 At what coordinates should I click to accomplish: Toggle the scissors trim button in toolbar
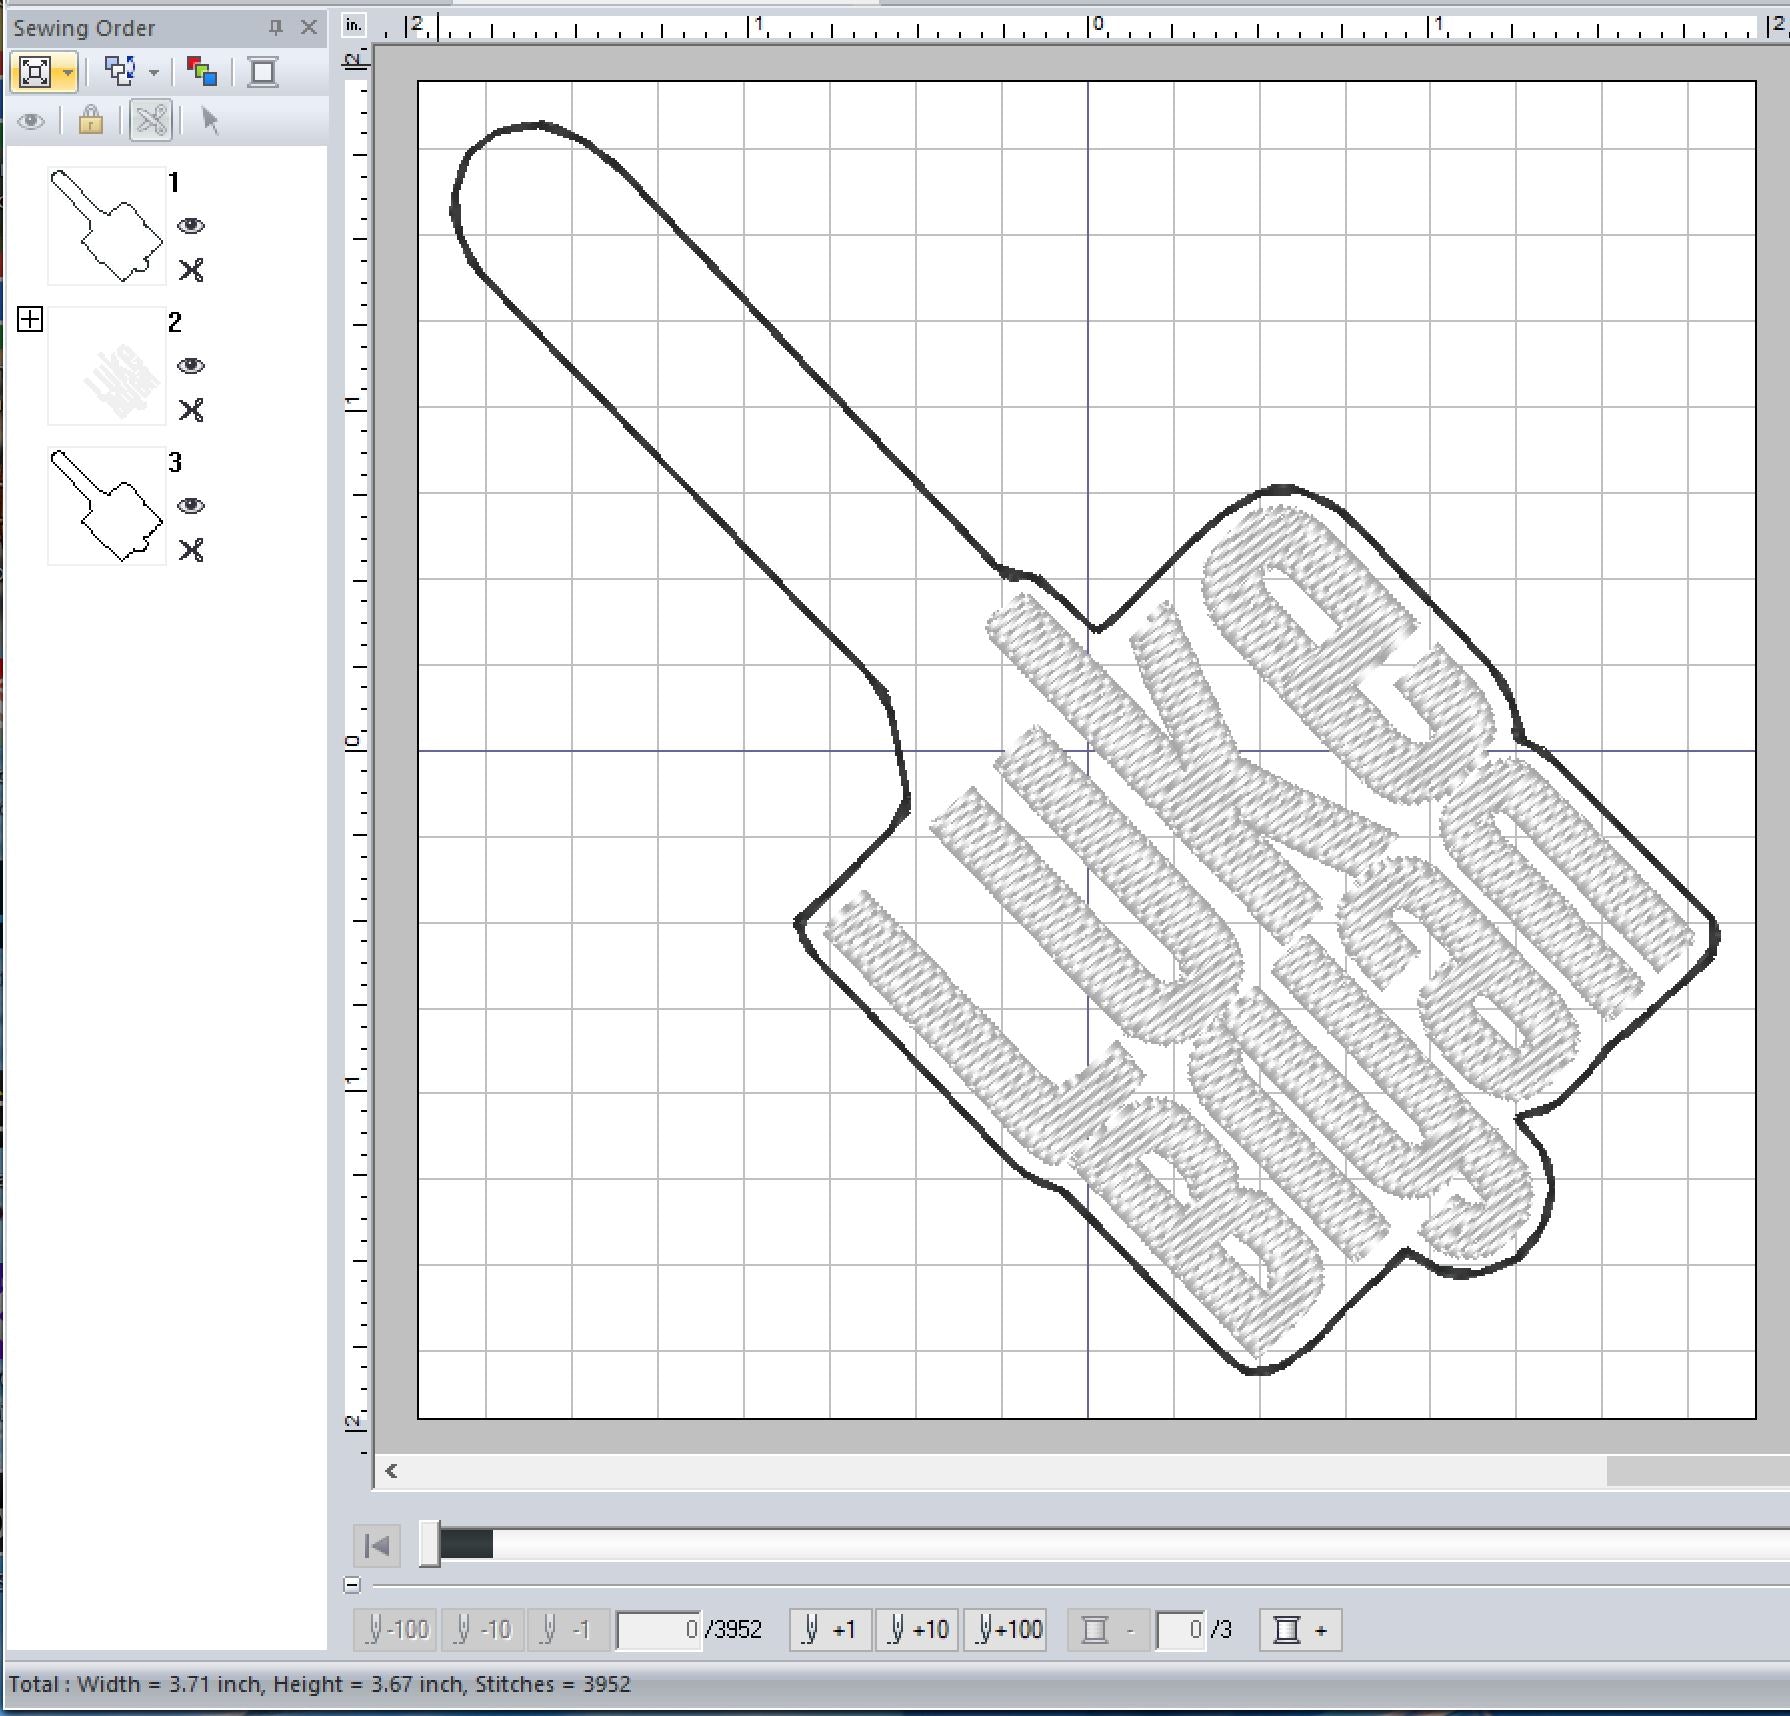pyautogui.click(x=151, y=121)
